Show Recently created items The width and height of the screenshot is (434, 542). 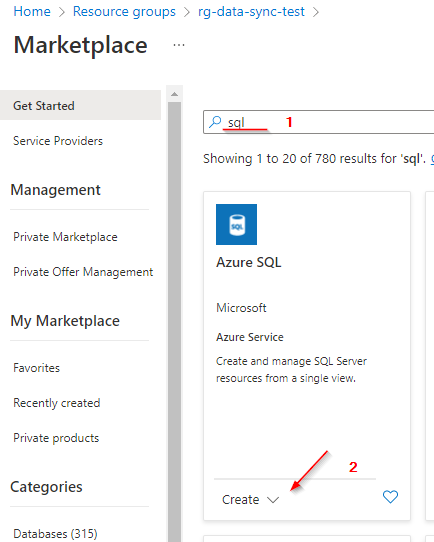[x=57, y=403]
